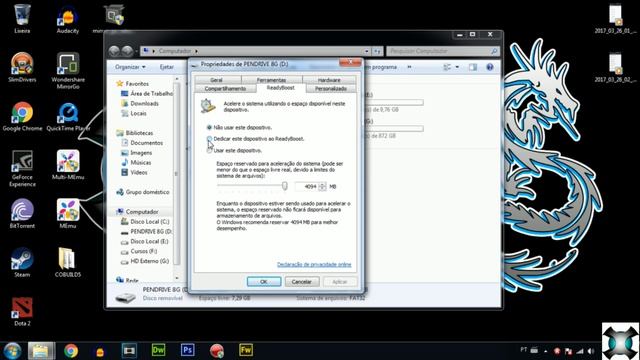Open the Lixeira recycle bin desktop icon
Image resolution: width=640 pixels, height=360 pixels.
22,18
